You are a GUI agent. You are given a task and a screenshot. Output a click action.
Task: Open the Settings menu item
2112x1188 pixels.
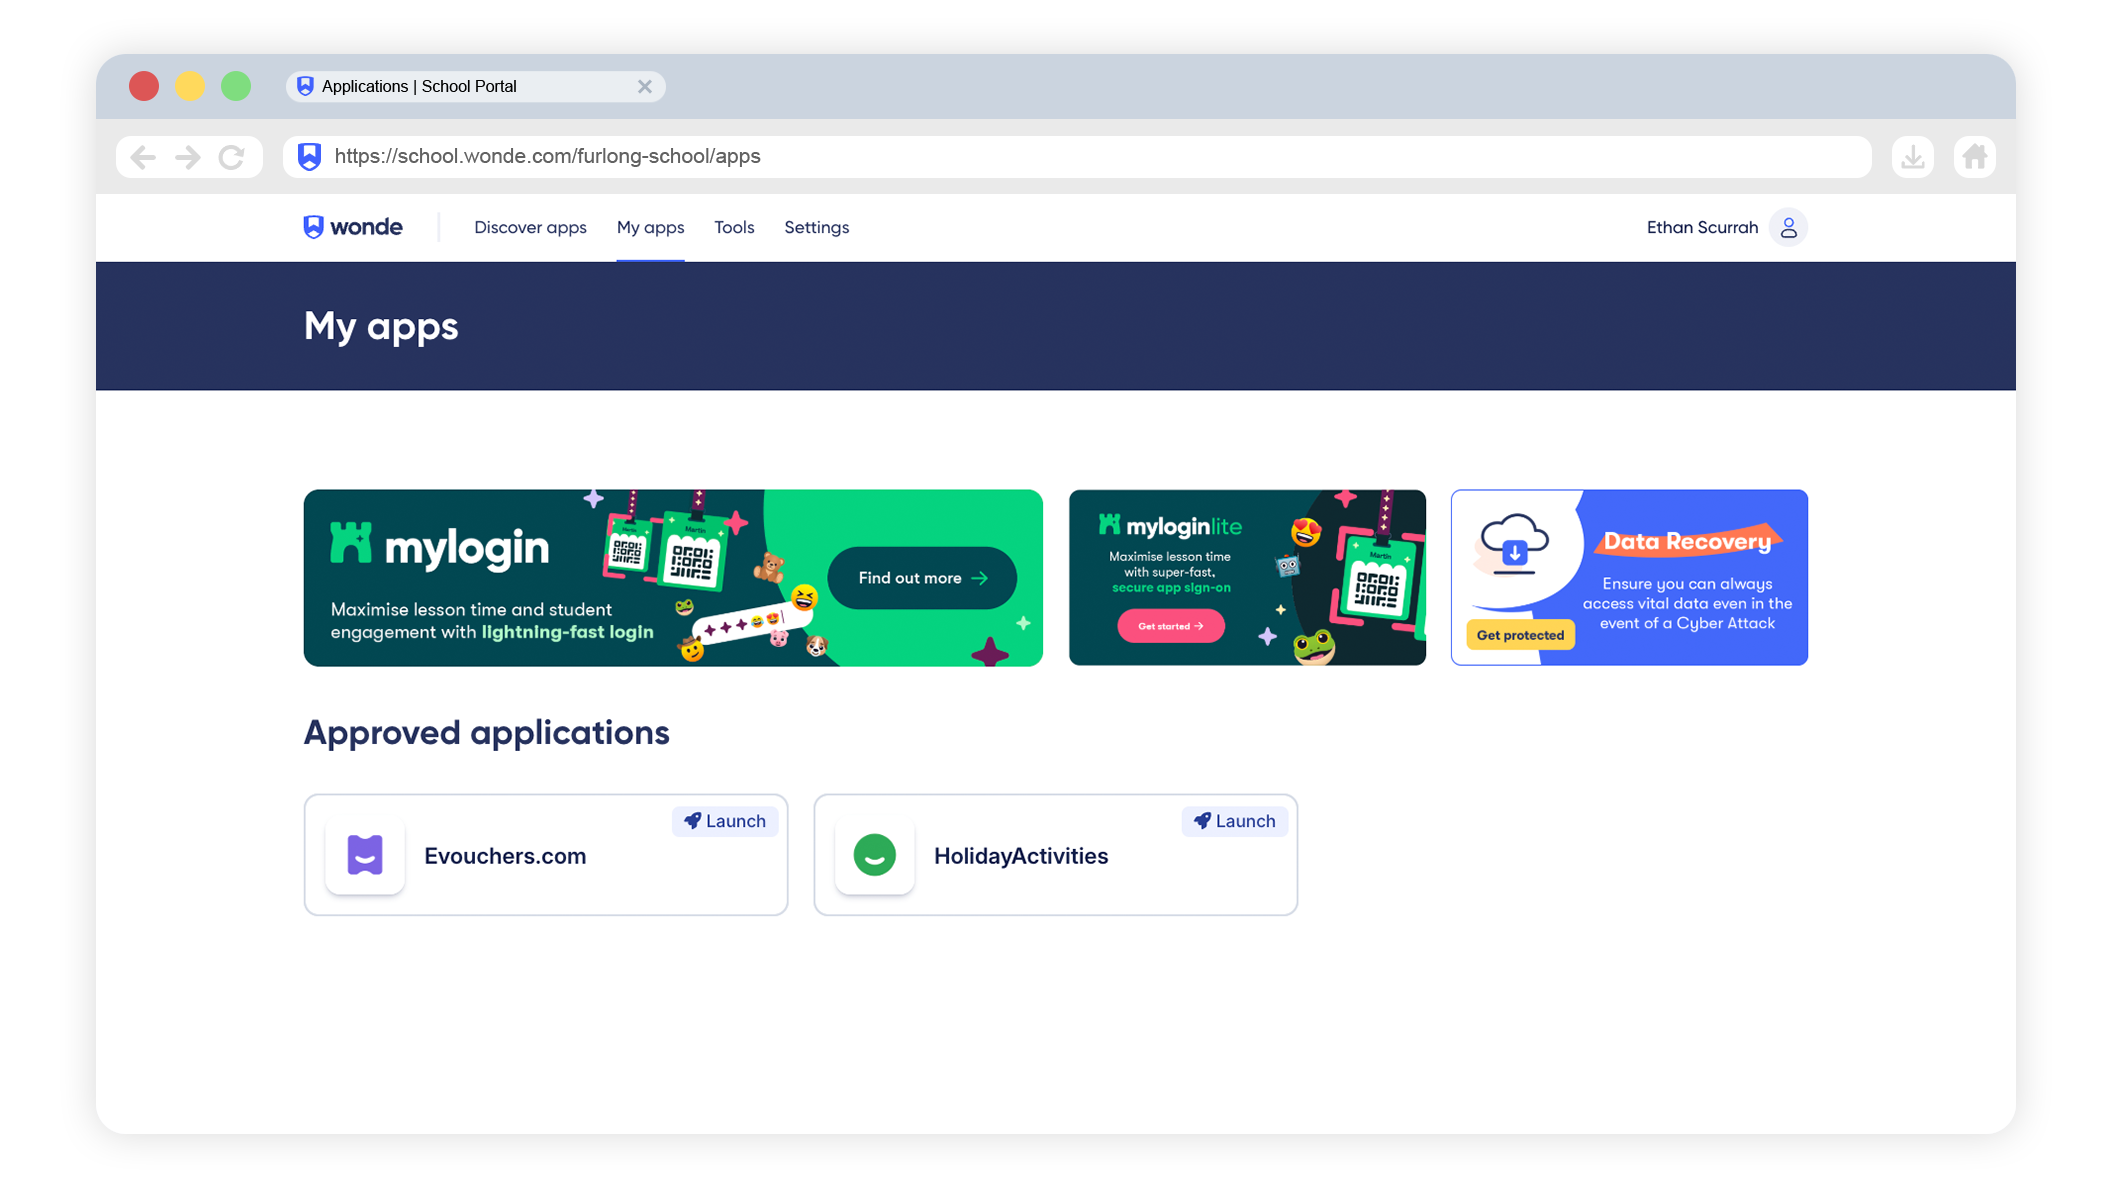(x=816, y=228)
